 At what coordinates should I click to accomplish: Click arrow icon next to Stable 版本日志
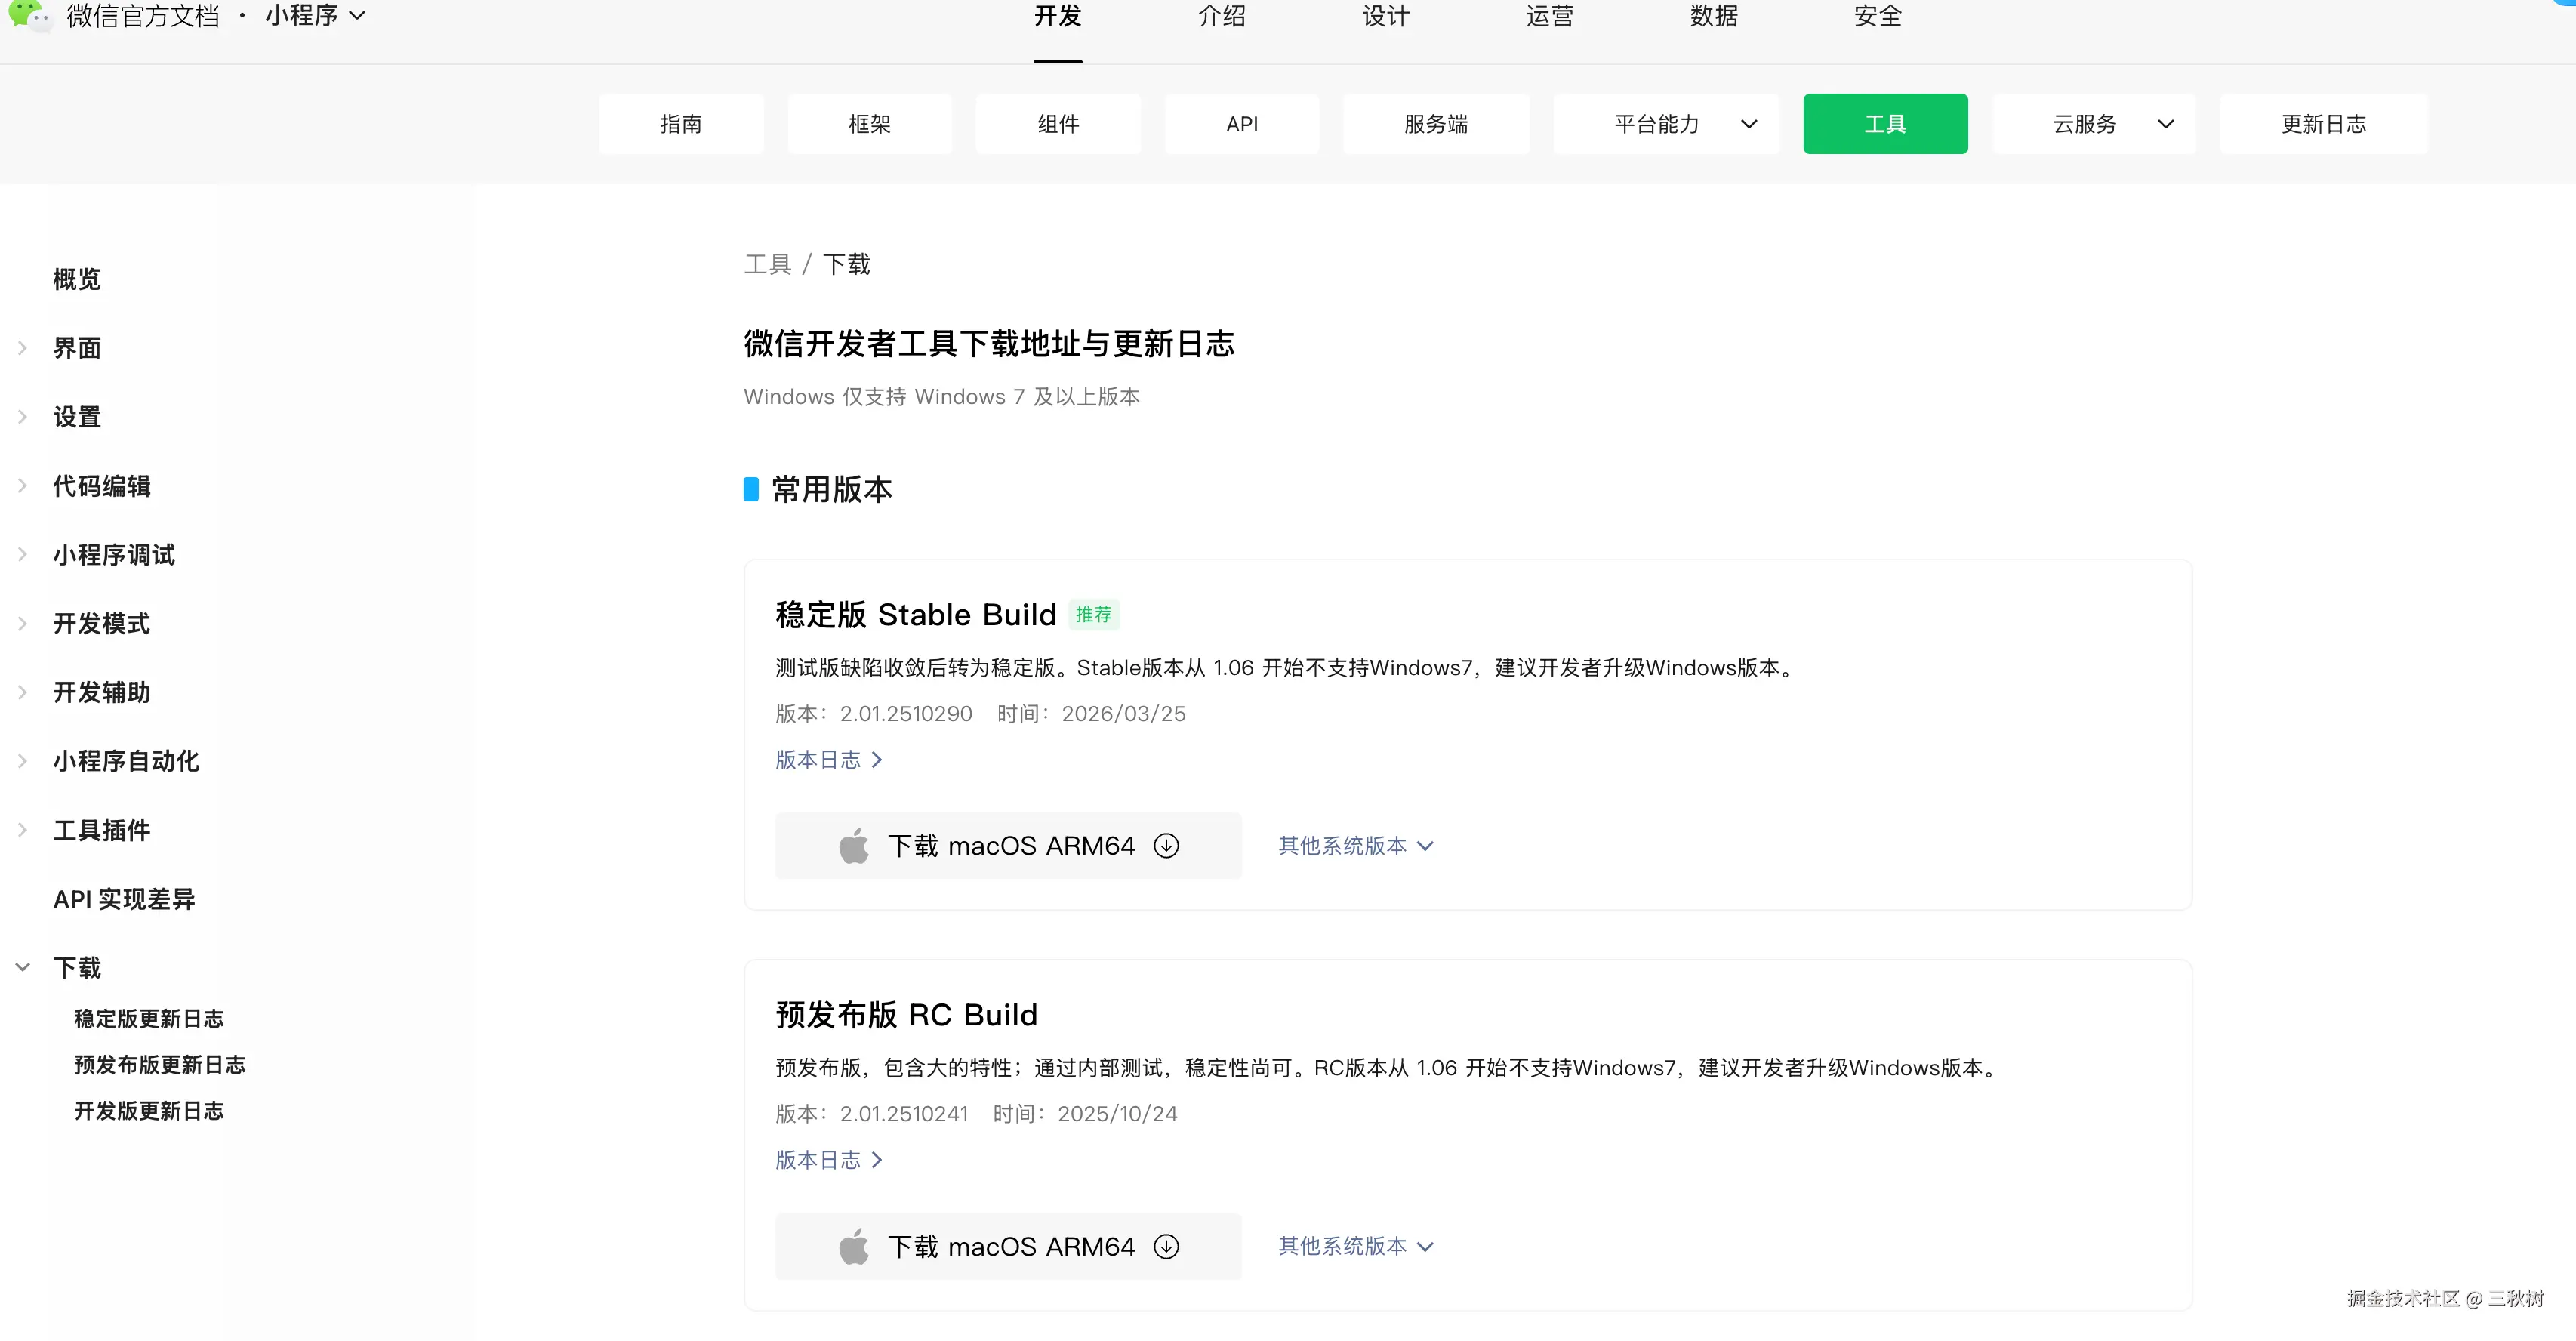click(x=877, y=760)
